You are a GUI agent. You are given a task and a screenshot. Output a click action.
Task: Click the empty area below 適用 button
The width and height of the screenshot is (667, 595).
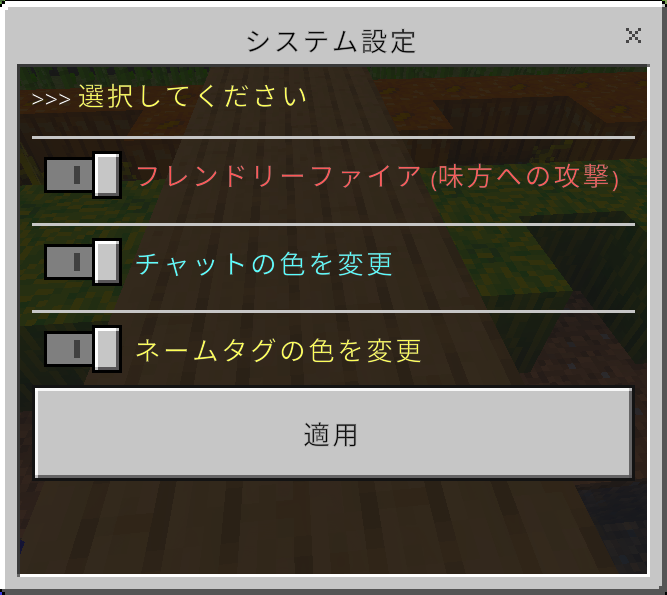point(333,527)
